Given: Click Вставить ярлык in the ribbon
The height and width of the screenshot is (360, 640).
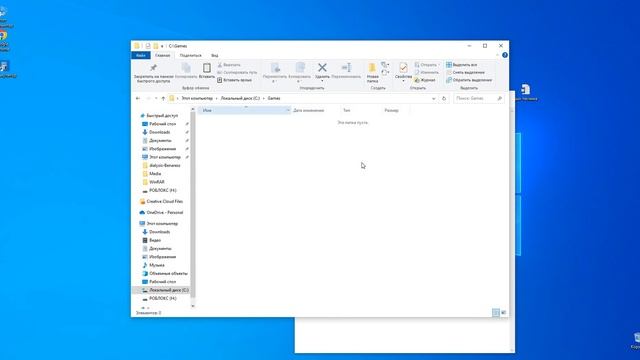Looking at the screenshot, I should (x=234, y=80).
